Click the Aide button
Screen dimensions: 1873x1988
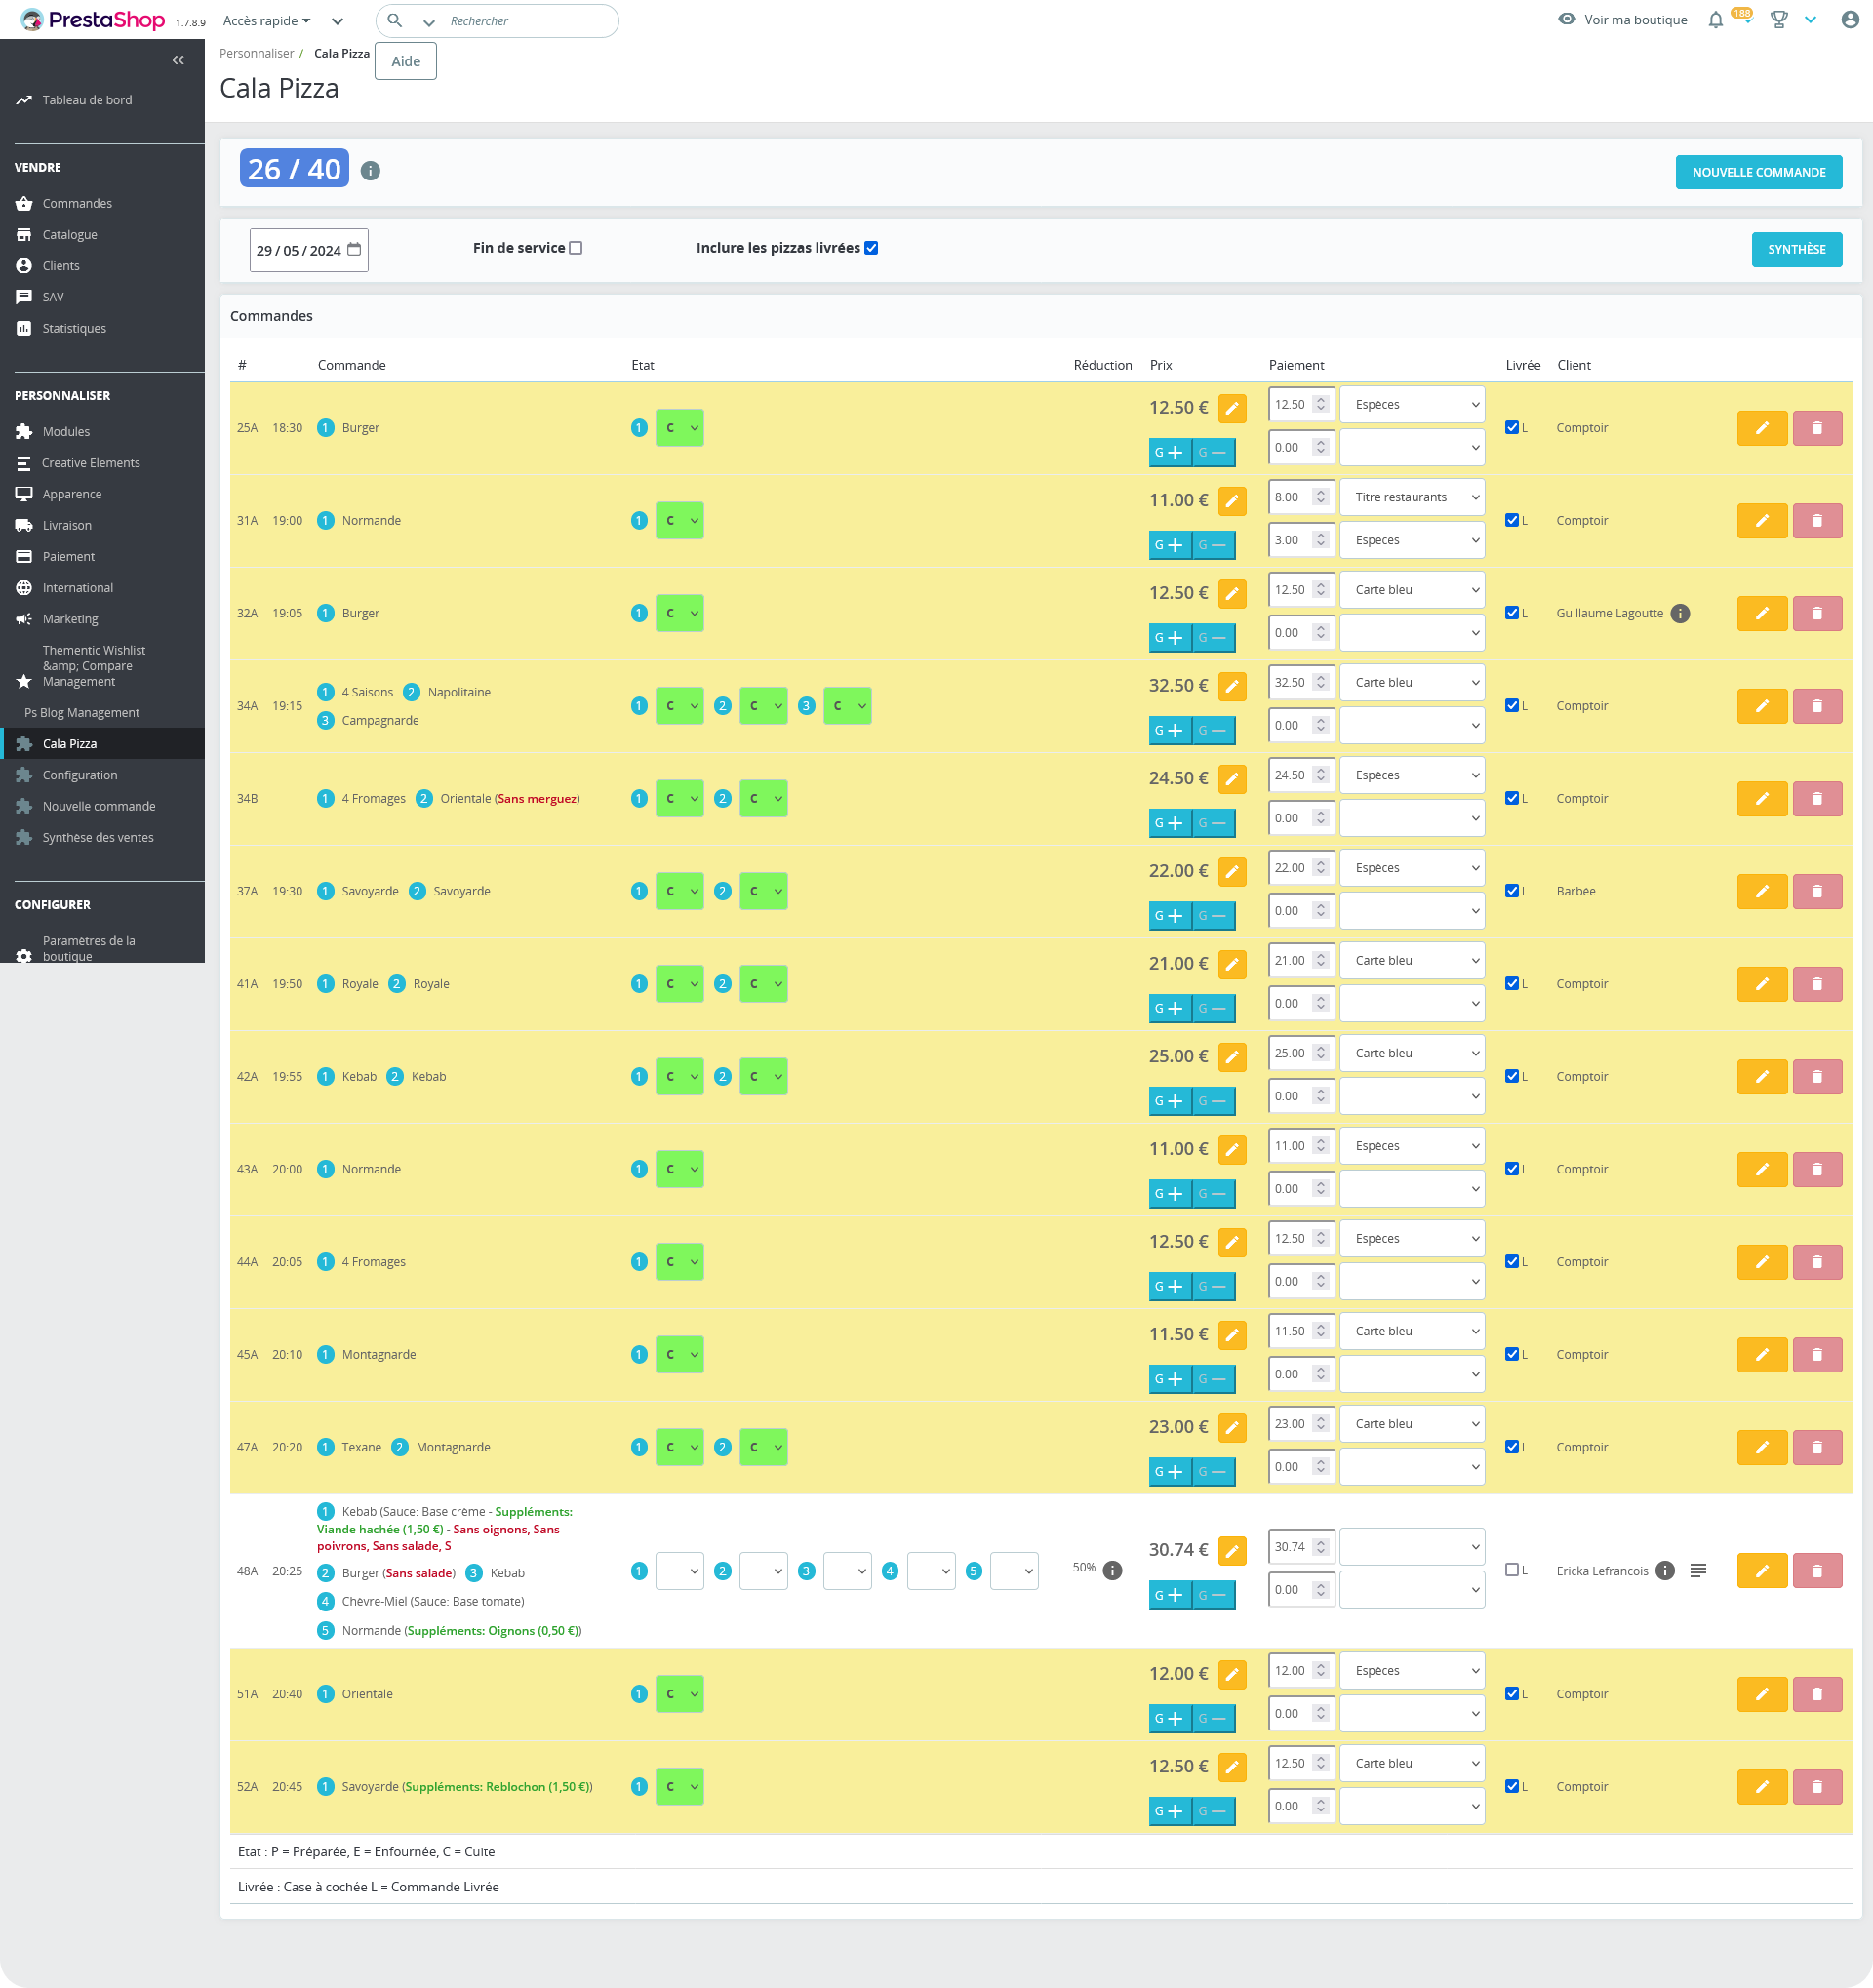[x=406, y=61]
